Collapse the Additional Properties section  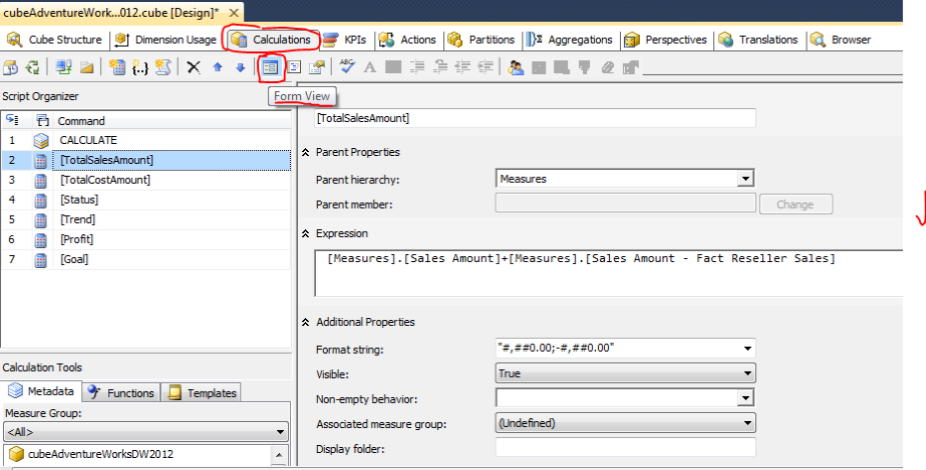pyautogui.click(x=305, y=322)
